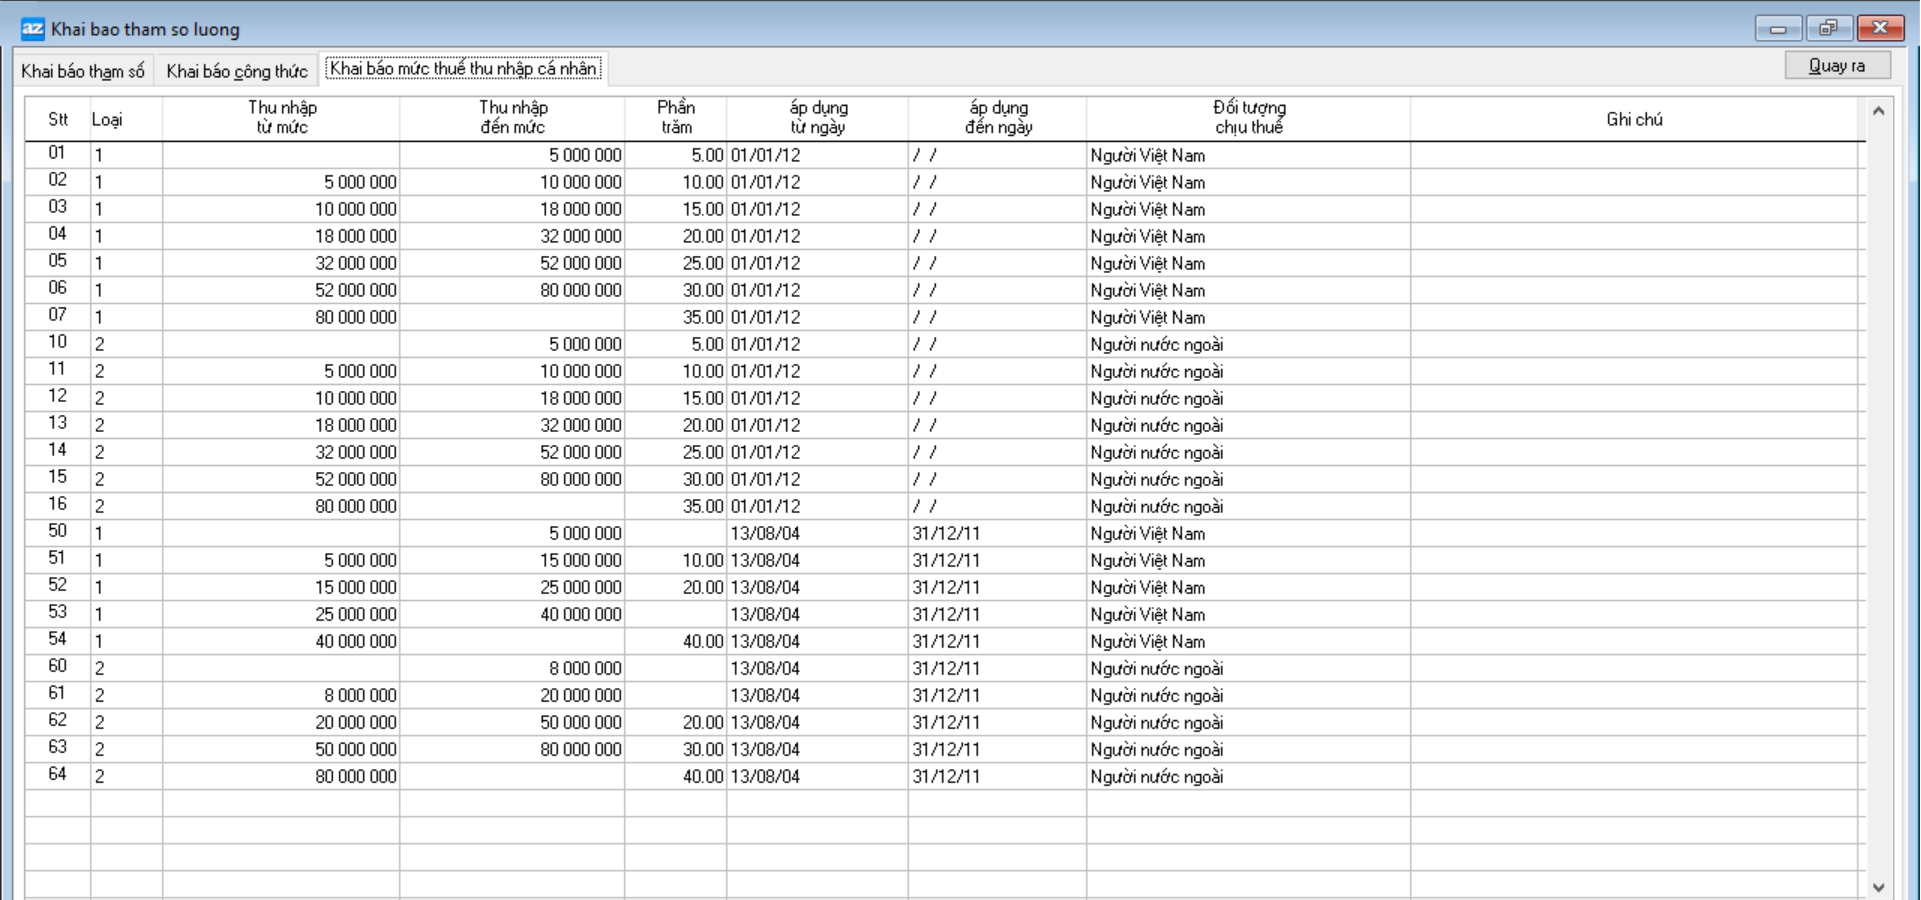Viewport: 1921px width, 900px height.
Task: Select row 62 áp dụng đến ngày cell
Action: (x=996, y=722)
